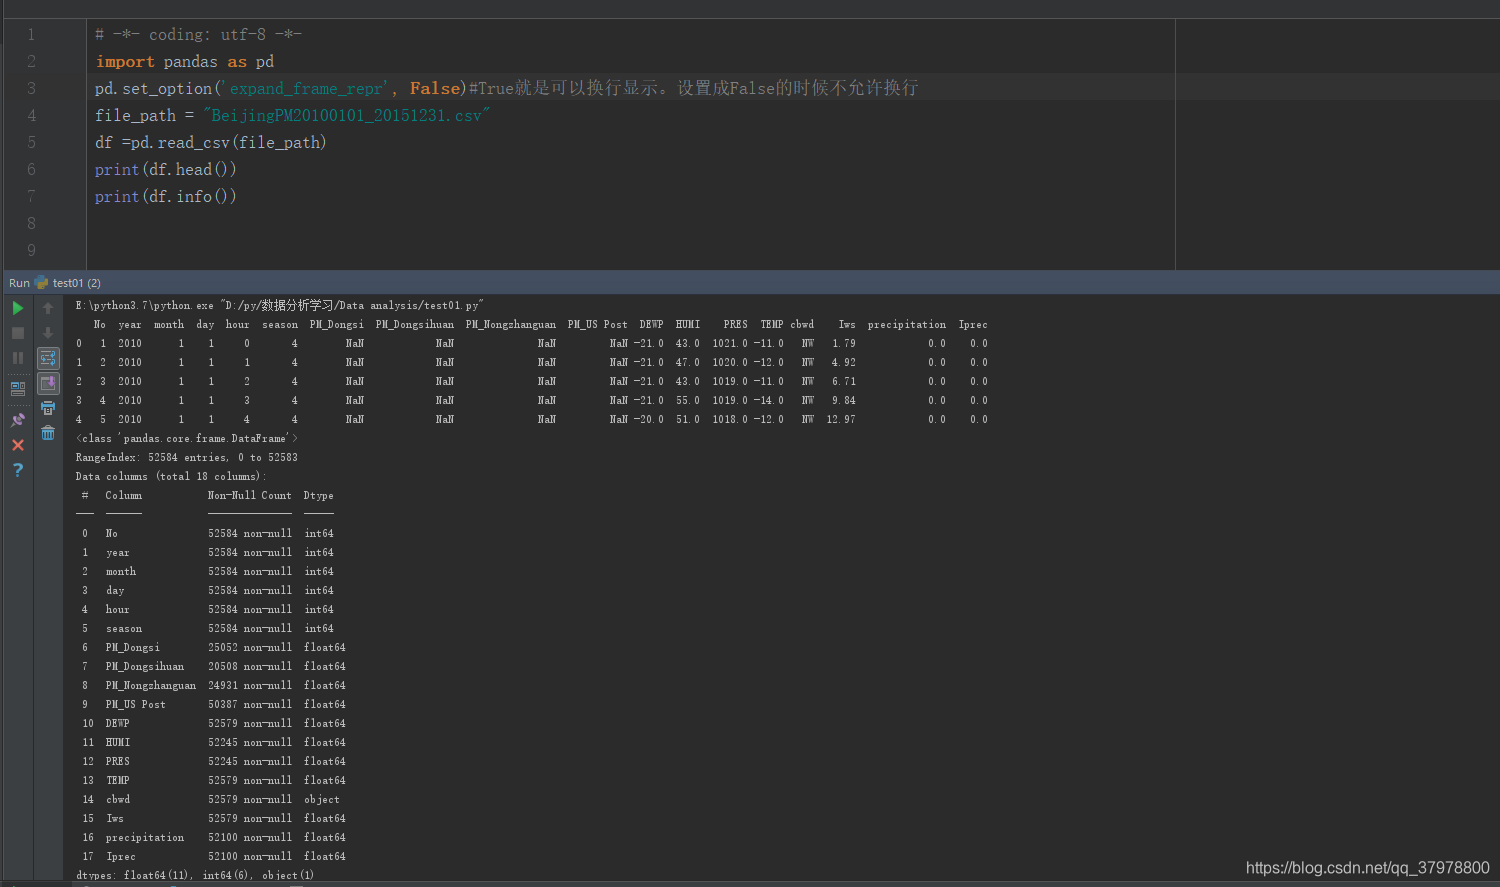The width and height of the screenshot is (1500, 887).
Task: Click the python.exe command path in console
Action: pos(144,306)
